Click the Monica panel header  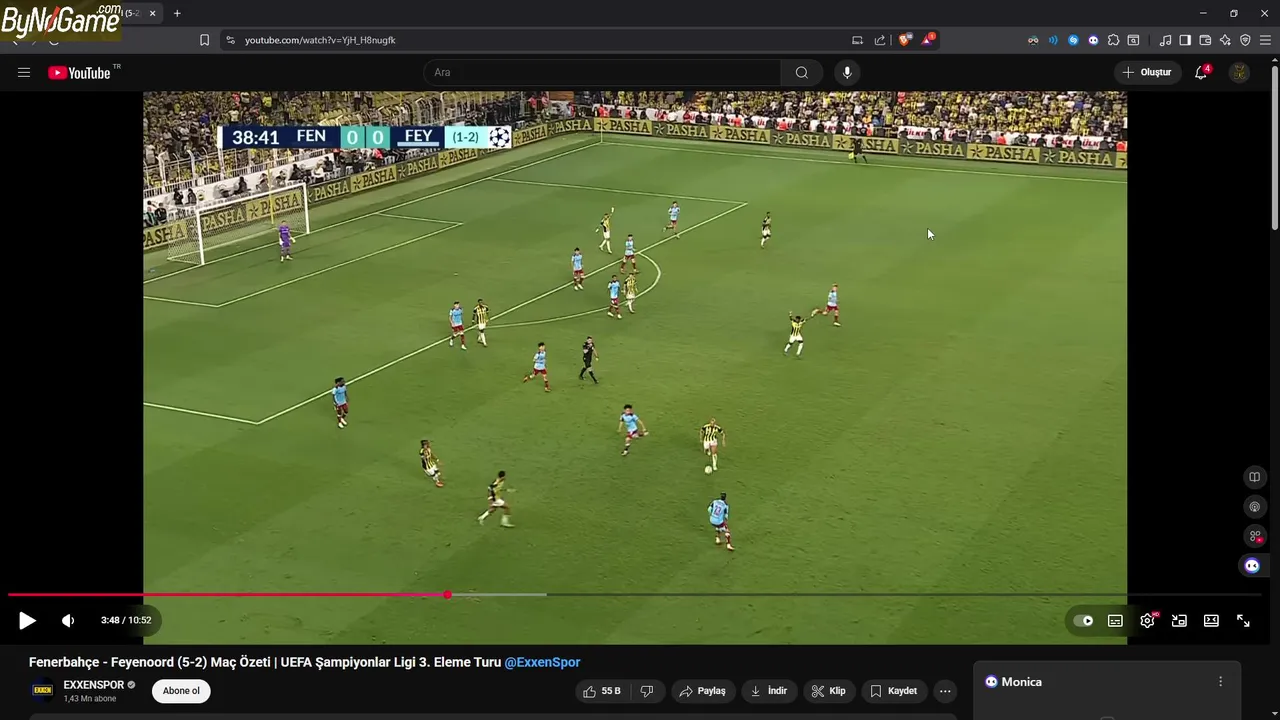1013,682
